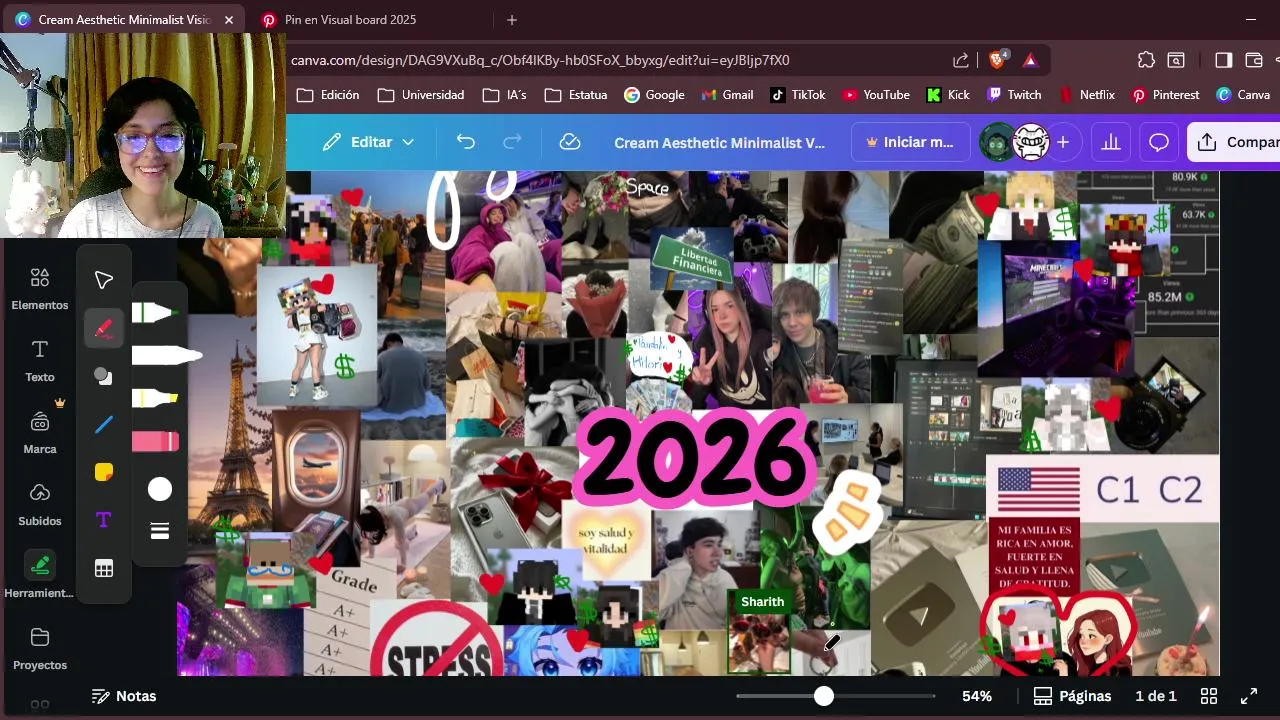Image resolution: width=1280 pixels, height=720 pixels.
Task: Open TikTok bookmark
Action: click(x=798, y=95)
